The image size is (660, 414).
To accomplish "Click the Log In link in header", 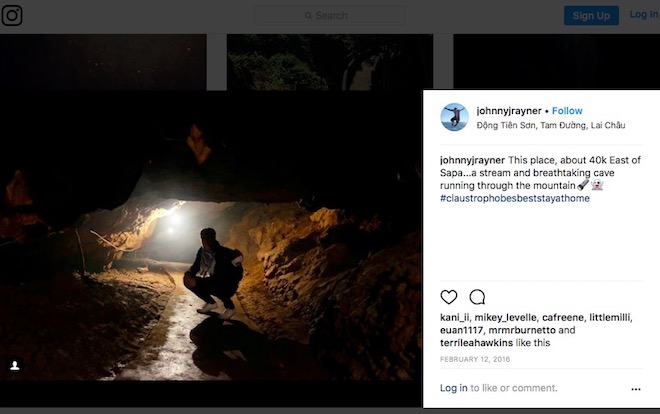I will [x=643, y=15].
